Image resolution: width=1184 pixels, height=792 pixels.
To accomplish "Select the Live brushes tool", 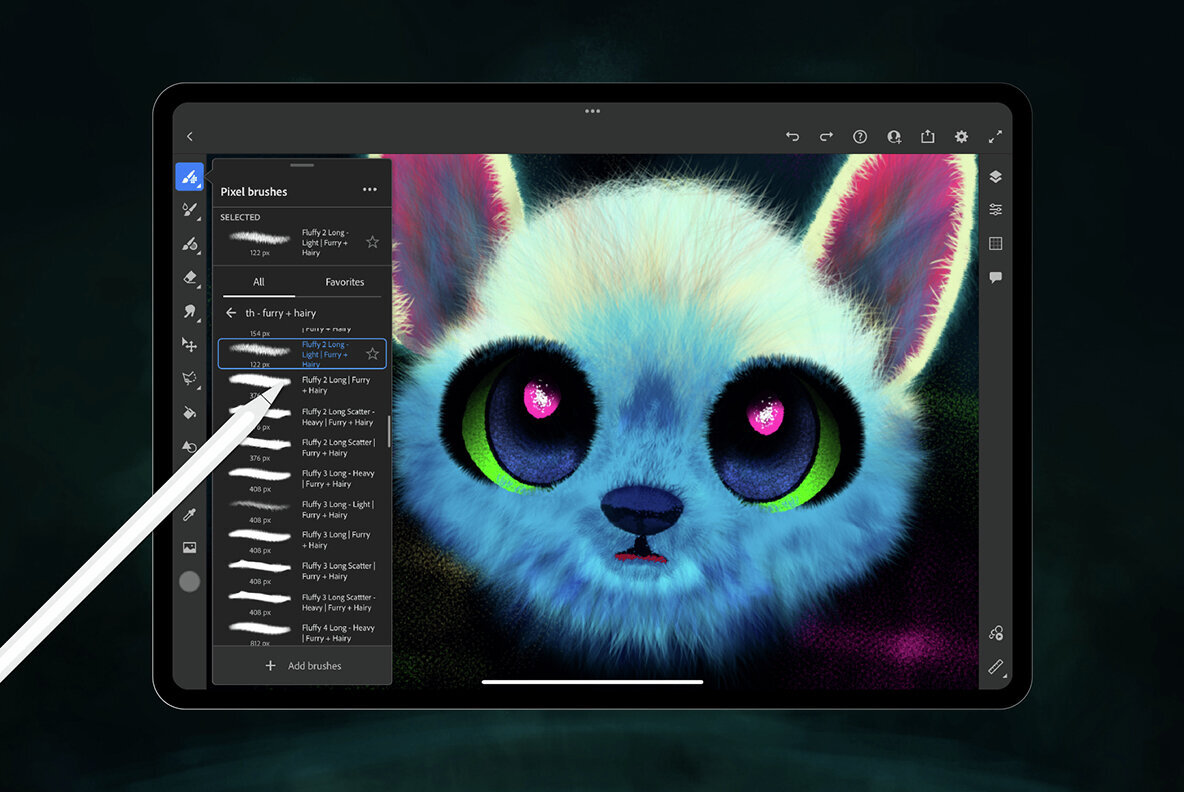I will pyautogui.click(x=190, y=210).
